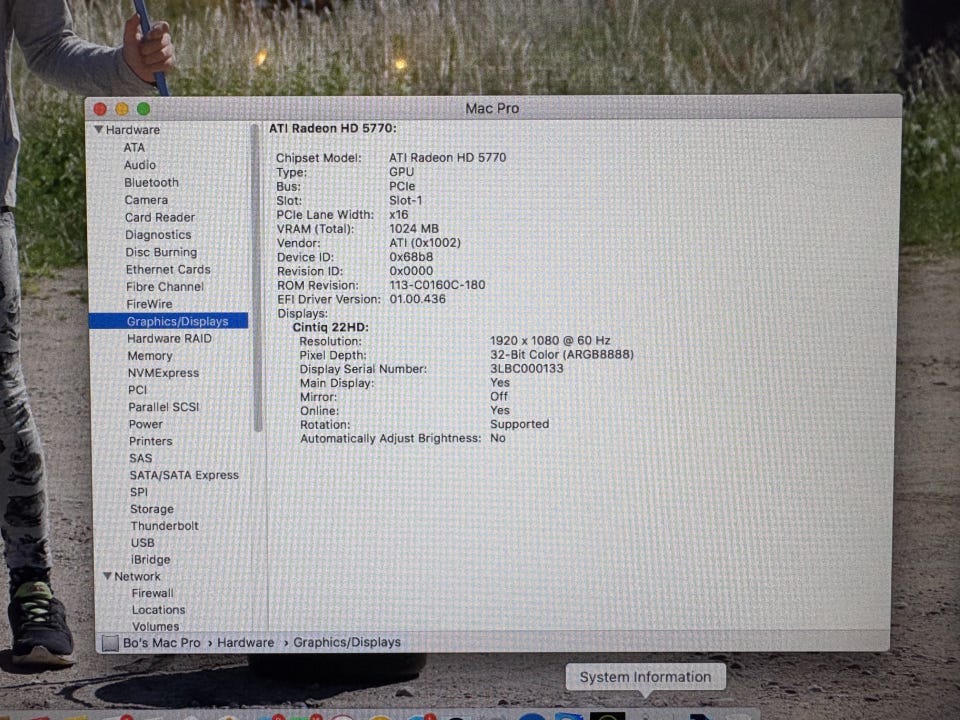Select Power in the sidebar
The width and height of the screenshot is (960, 720).
[146, 424]
